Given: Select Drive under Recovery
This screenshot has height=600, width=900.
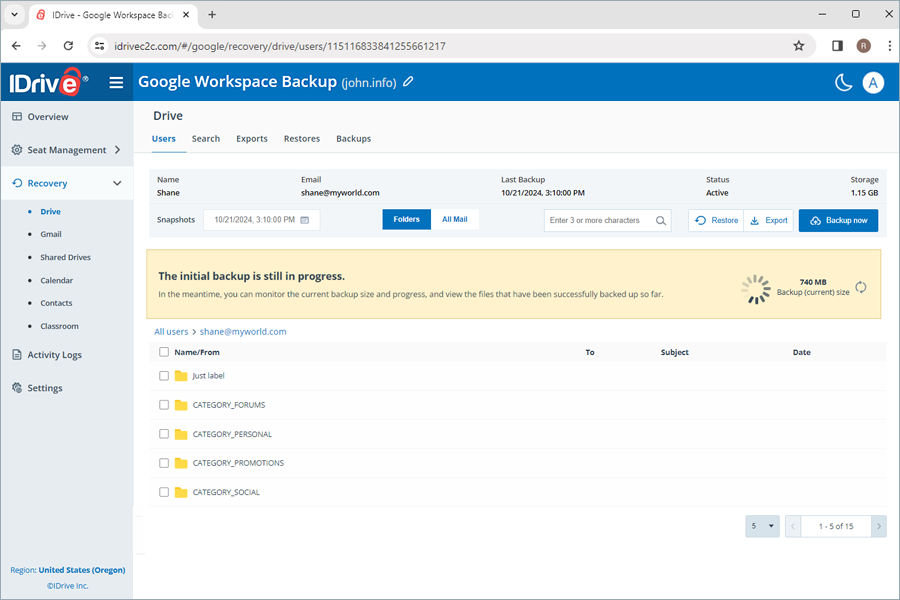Looking at the screenshot, I should (x=51, y=211).
